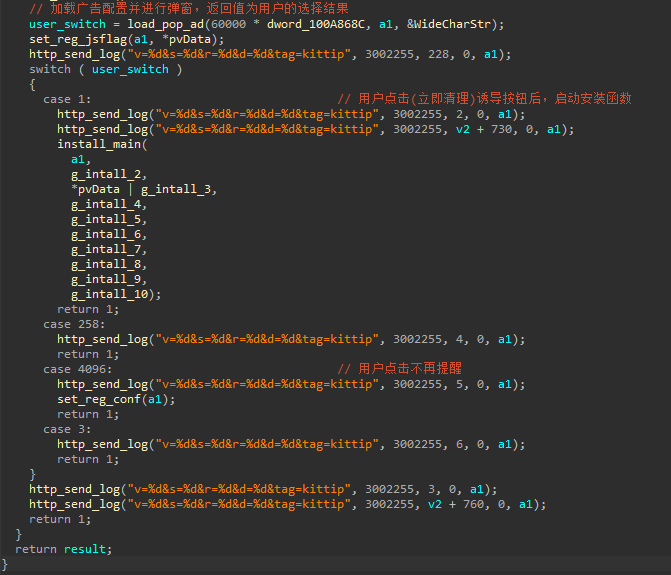Screen dimensions: 671x575
Task: Select the 60000 constant
Action: 229,24
